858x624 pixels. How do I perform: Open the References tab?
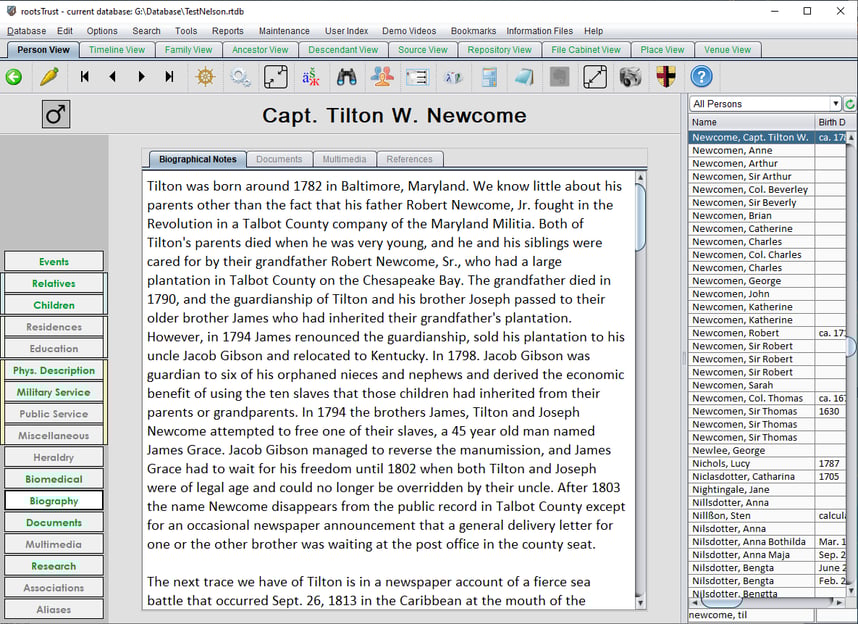[409, 159]
